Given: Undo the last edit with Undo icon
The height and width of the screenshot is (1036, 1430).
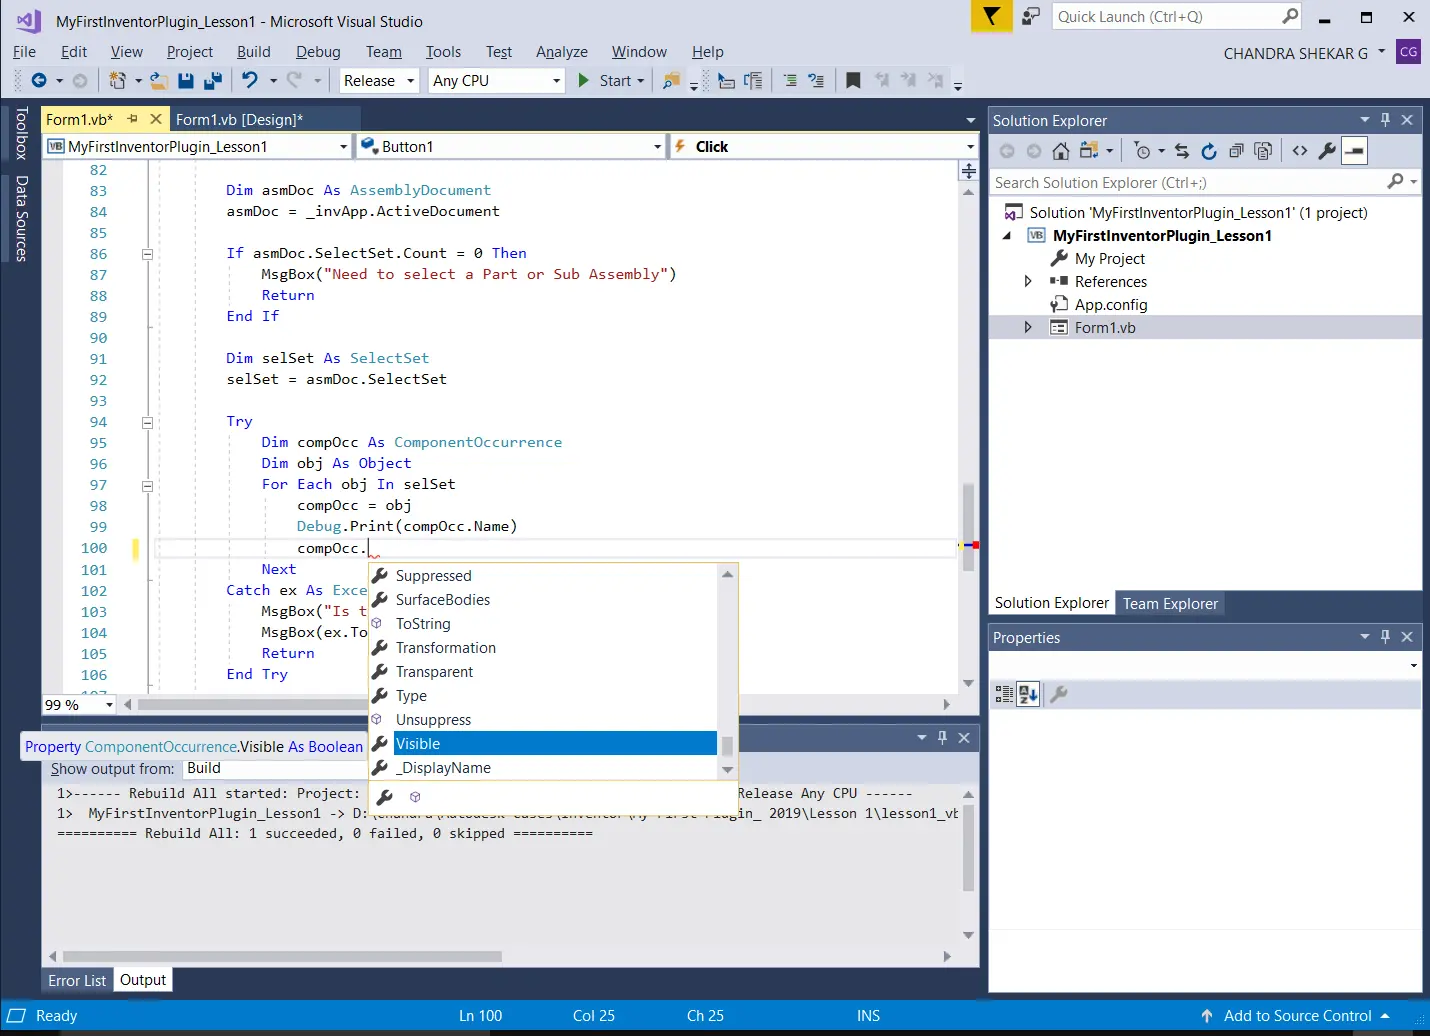Looking at the screenshot, I should click(250, 81).
